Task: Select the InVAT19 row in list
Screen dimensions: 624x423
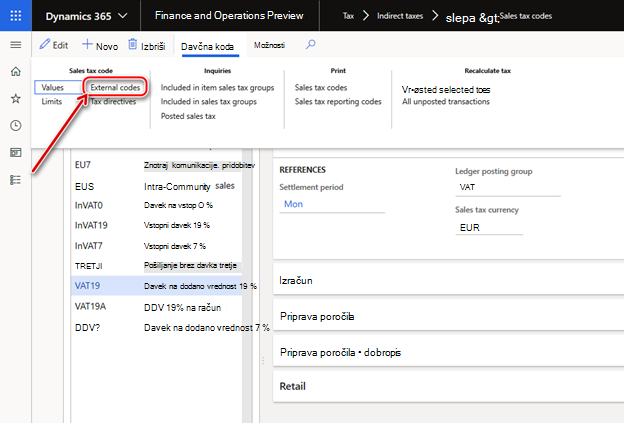Action: [156, 225]
